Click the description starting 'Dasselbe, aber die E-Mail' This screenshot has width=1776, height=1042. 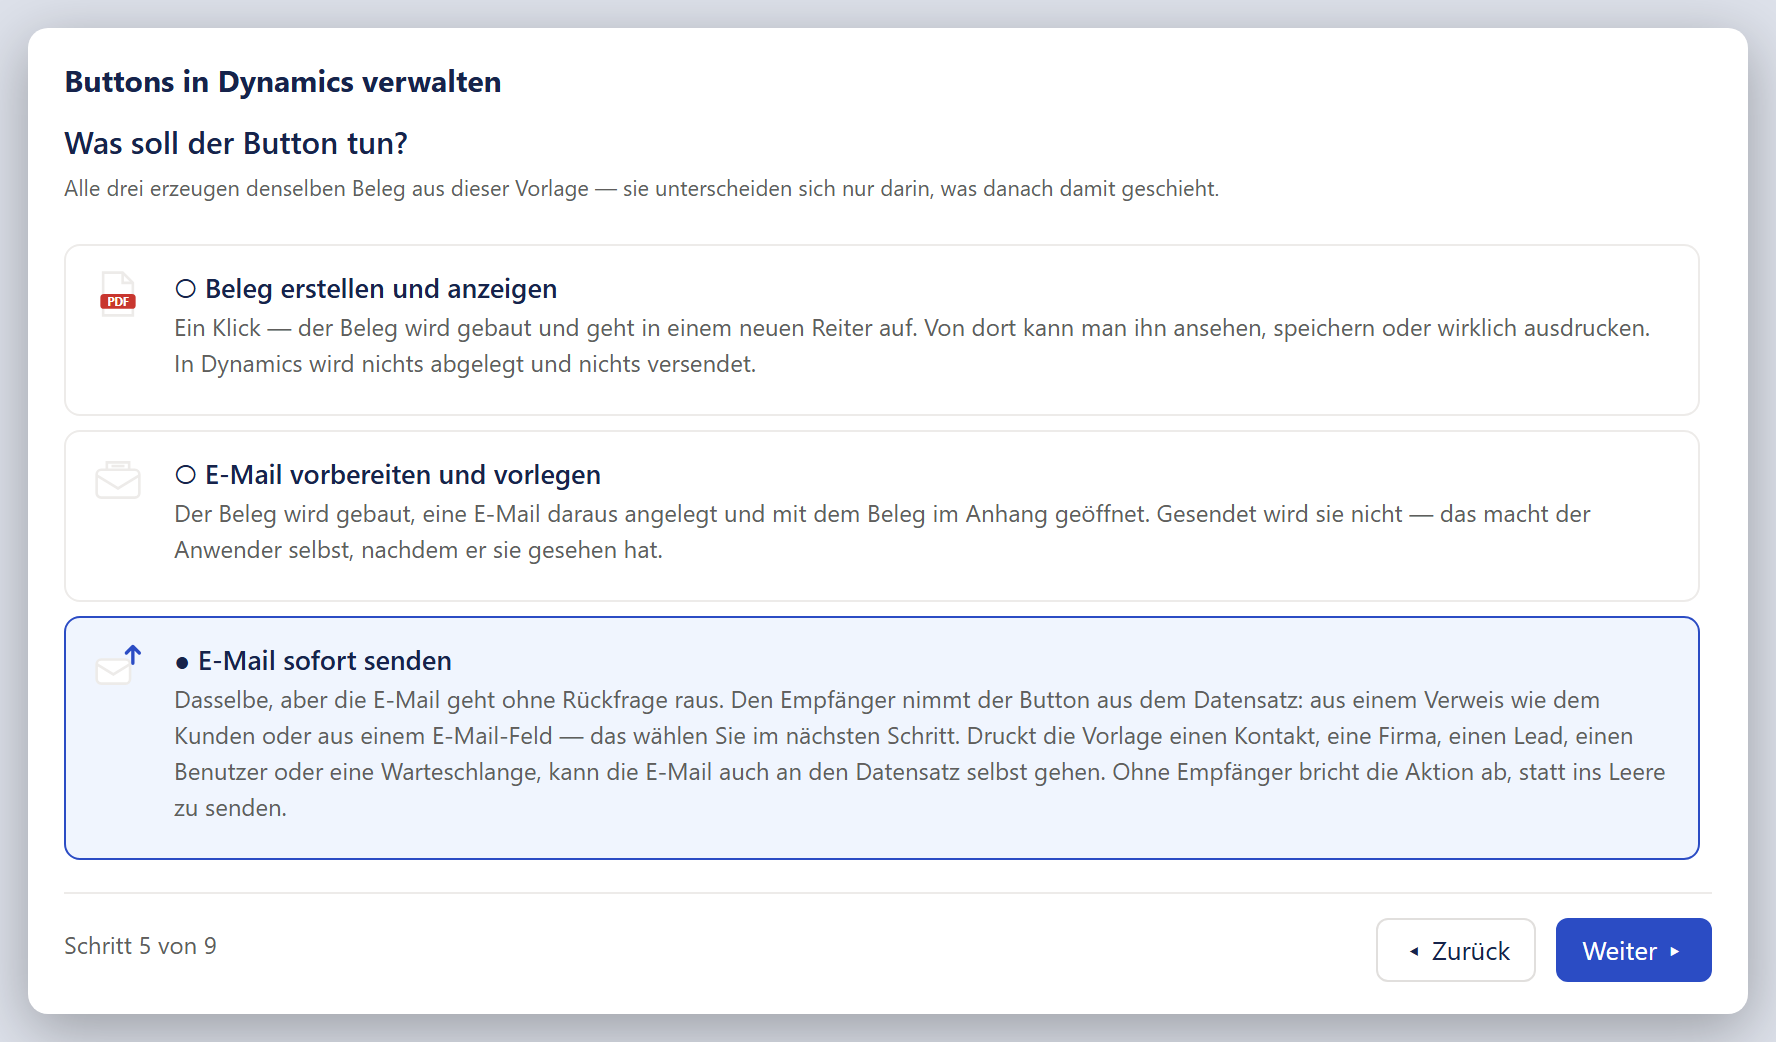point(920,754)
